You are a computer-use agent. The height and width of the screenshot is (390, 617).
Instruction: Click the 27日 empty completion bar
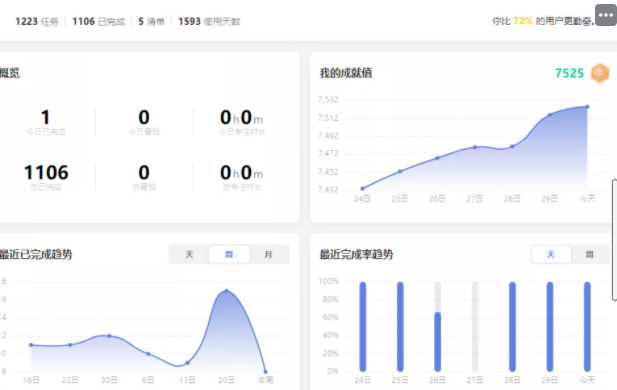click(x=475, y=327)
